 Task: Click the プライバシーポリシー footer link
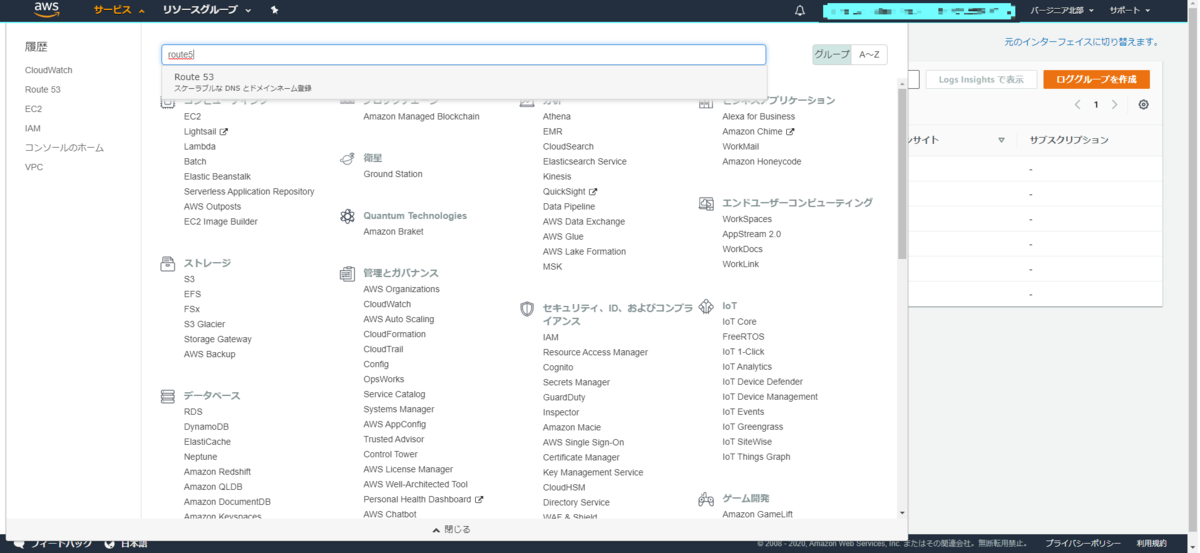pyautogui.click(x=1083, y=543)
